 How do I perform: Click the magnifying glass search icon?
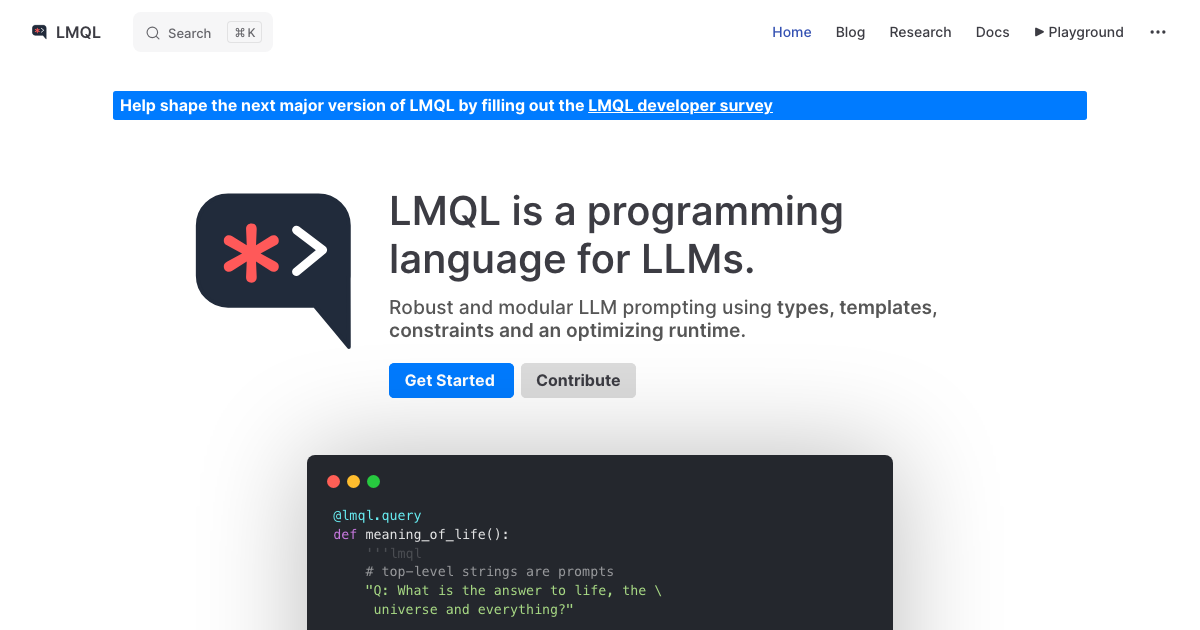point(153,33)
